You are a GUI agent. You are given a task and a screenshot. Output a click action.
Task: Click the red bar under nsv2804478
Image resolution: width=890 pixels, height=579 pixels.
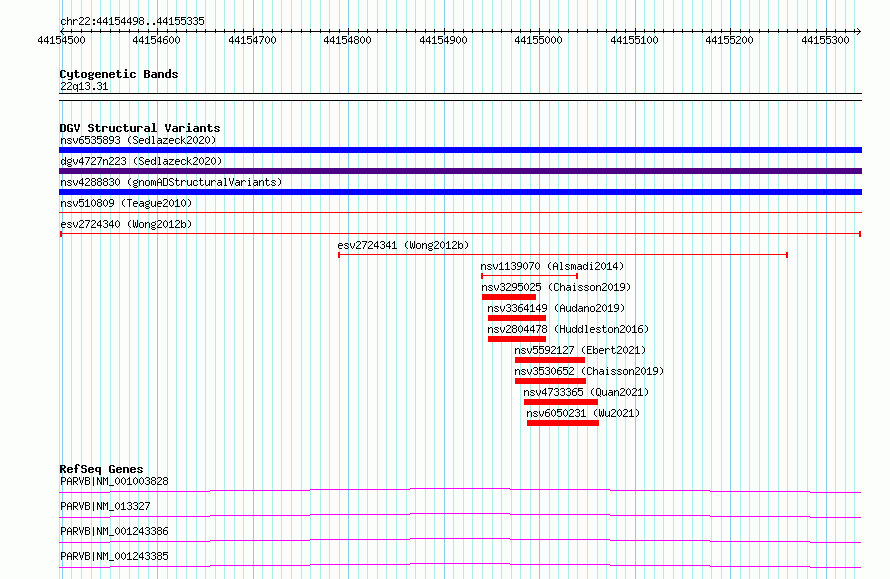pos(517,339)
